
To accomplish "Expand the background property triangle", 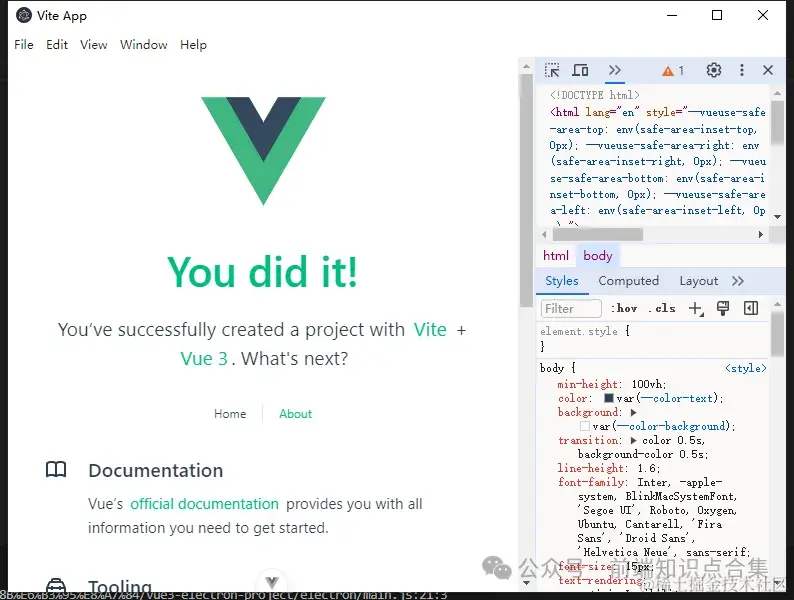I will coord(633,412).
